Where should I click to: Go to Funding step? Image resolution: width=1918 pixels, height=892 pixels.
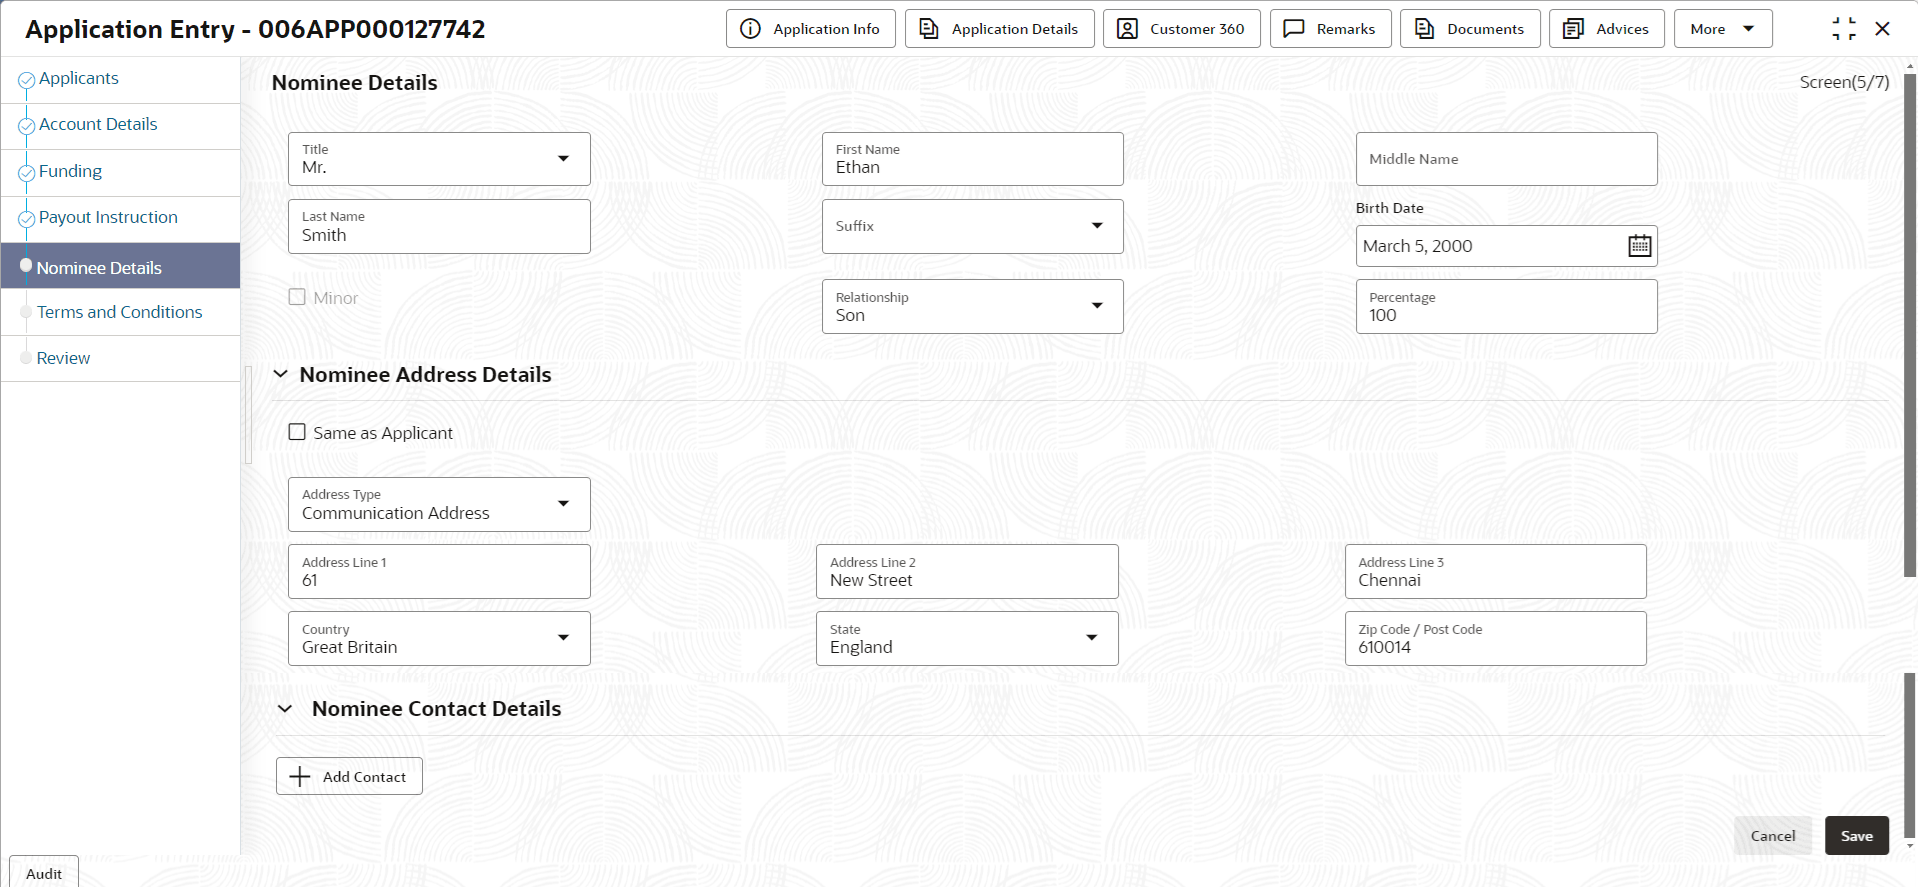(70, 171)
